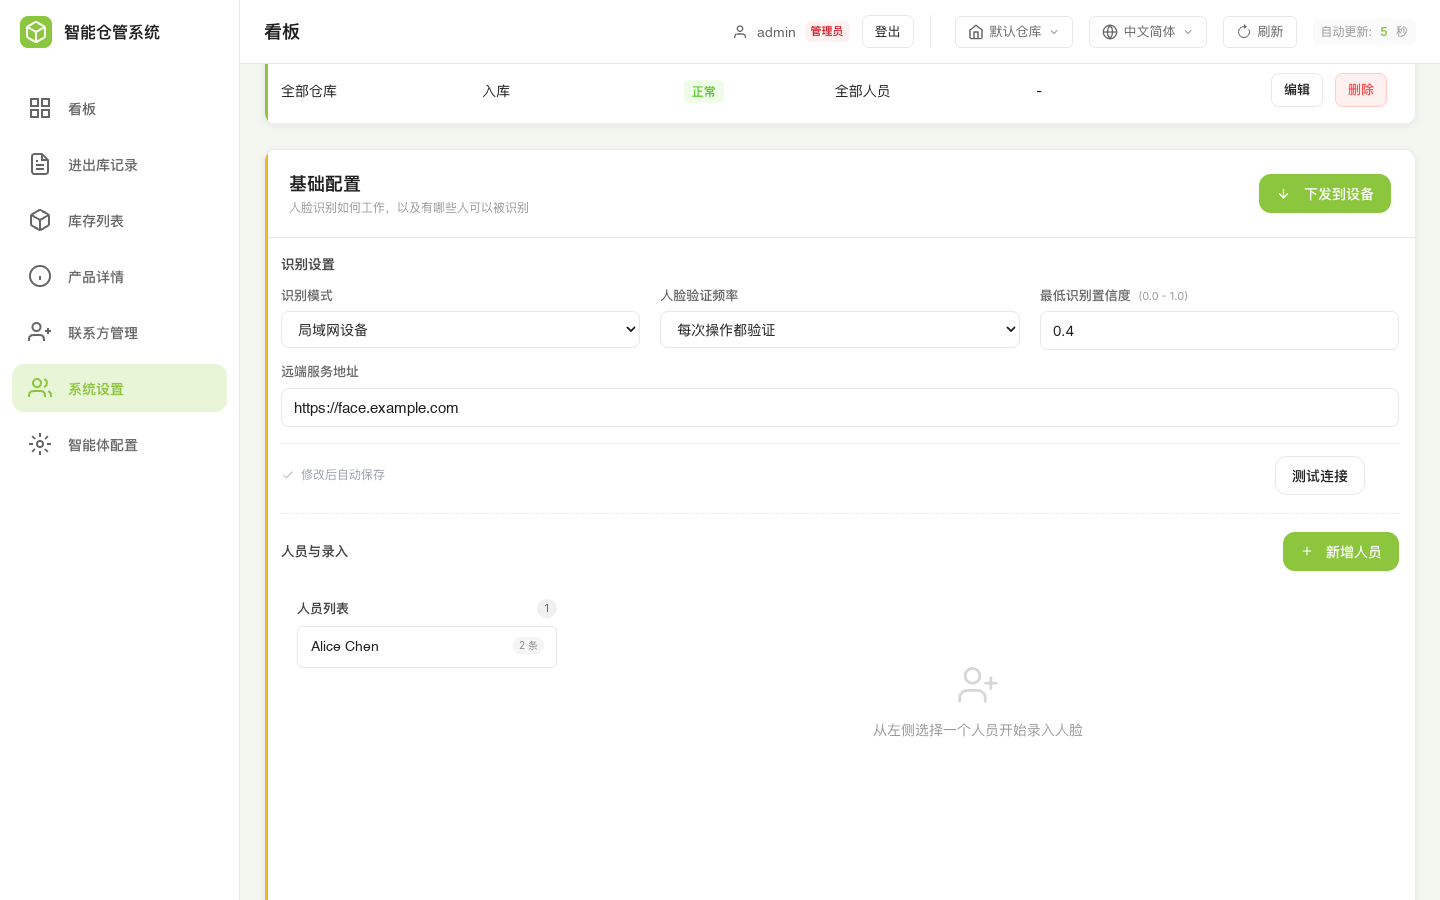Expand the 人脸验证频率 select showing 每次操作都验证

(840, 330)
